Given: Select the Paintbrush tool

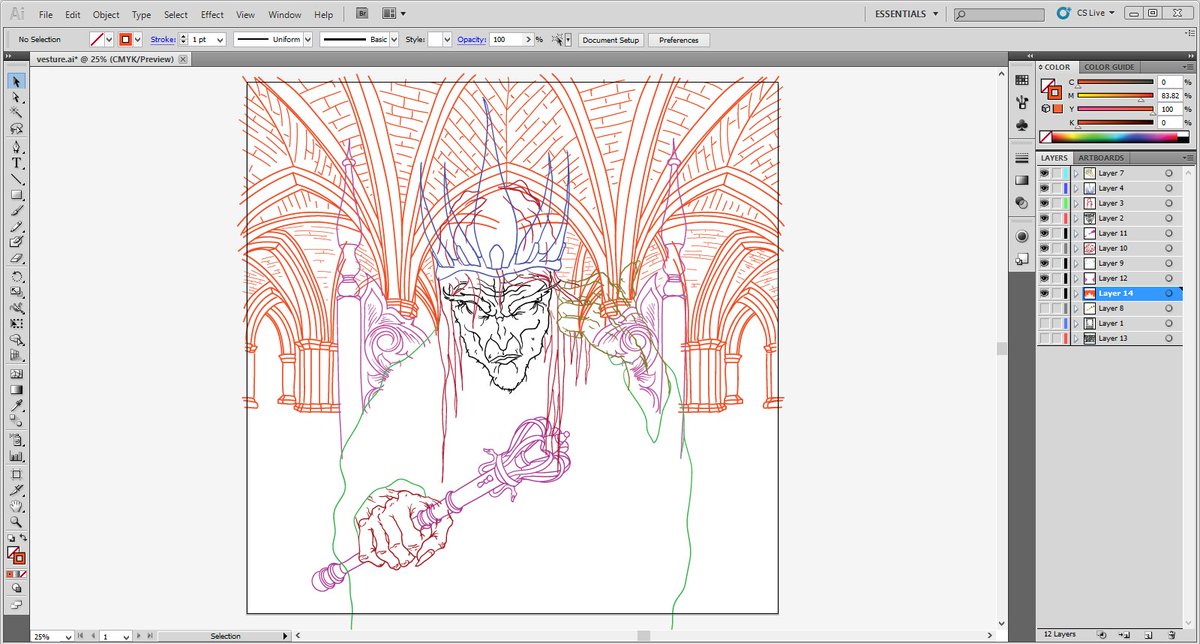Looking at the screenshot, I should coord(17,210).
